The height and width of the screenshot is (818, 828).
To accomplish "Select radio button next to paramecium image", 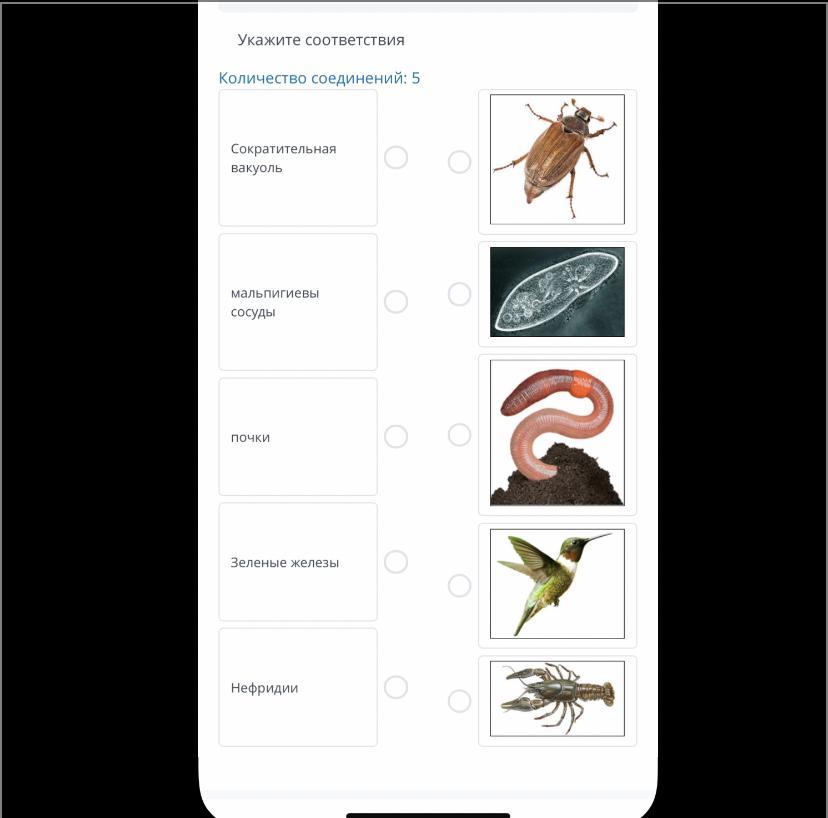I will tap(459, 294).
